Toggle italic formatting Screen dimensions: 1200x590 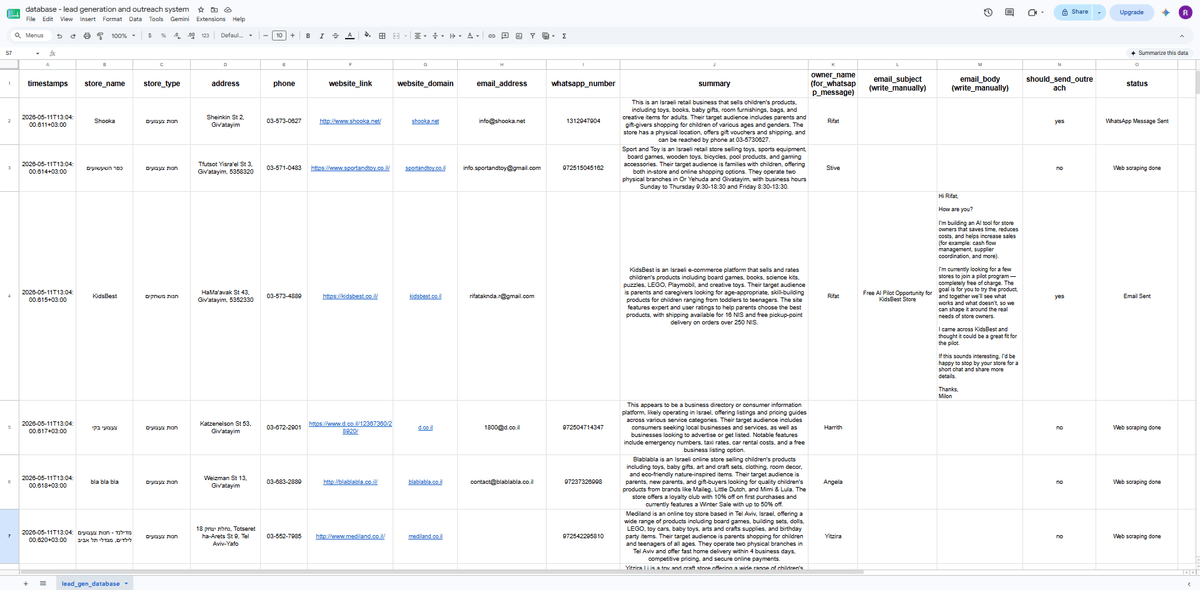pyautogui.click(x=322, y=35)
